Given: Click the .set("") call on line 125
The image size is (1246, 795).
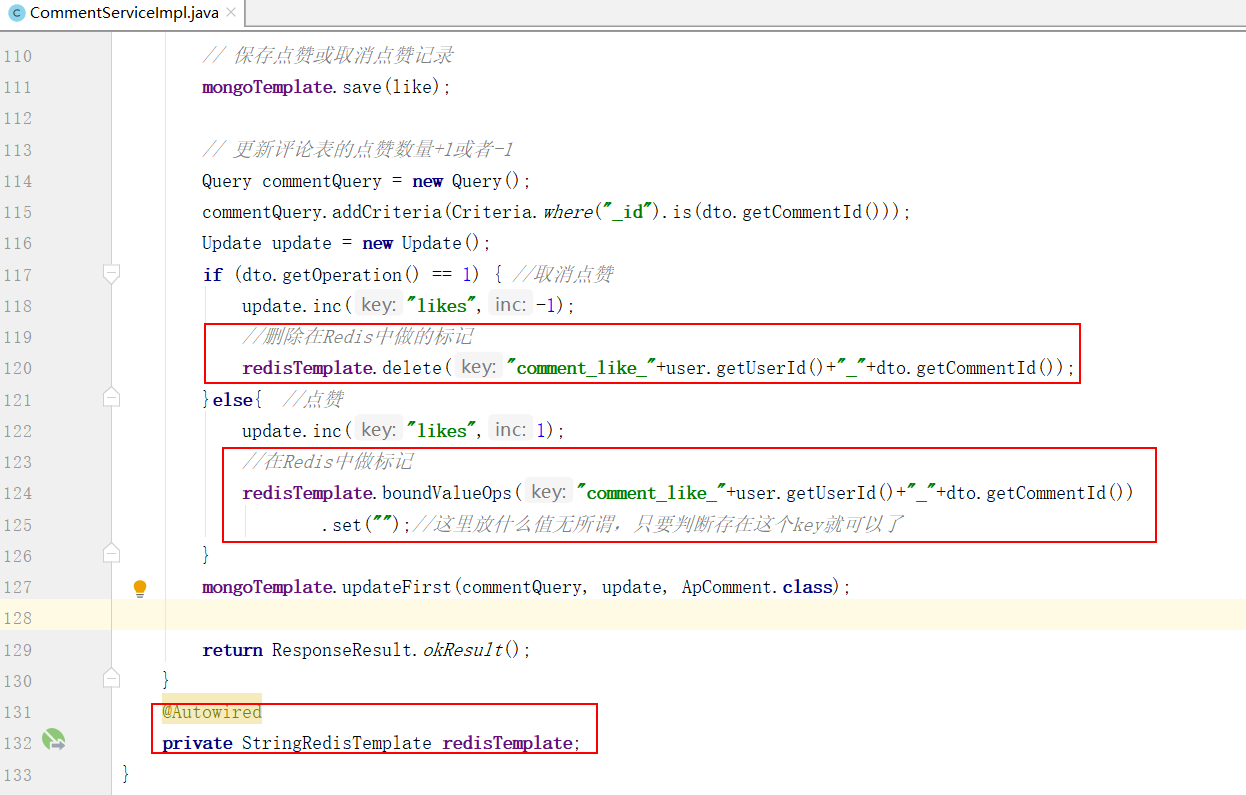Looking at the screenshot, I should [x=366, y=524].
